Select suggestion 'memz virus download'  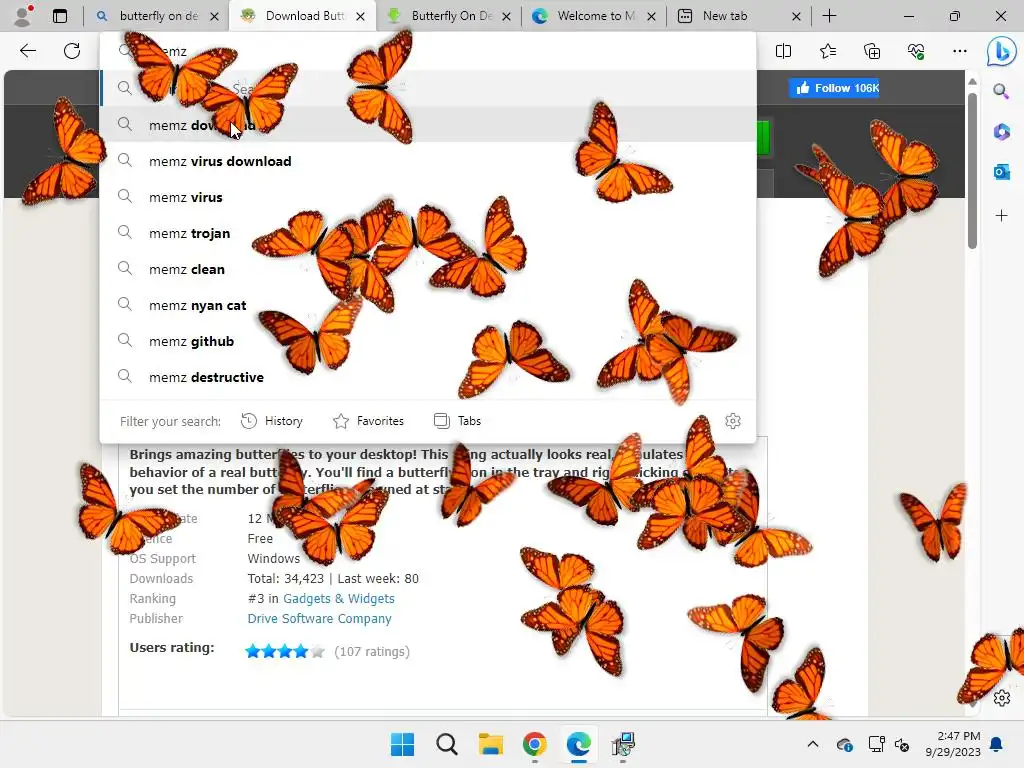428,161
